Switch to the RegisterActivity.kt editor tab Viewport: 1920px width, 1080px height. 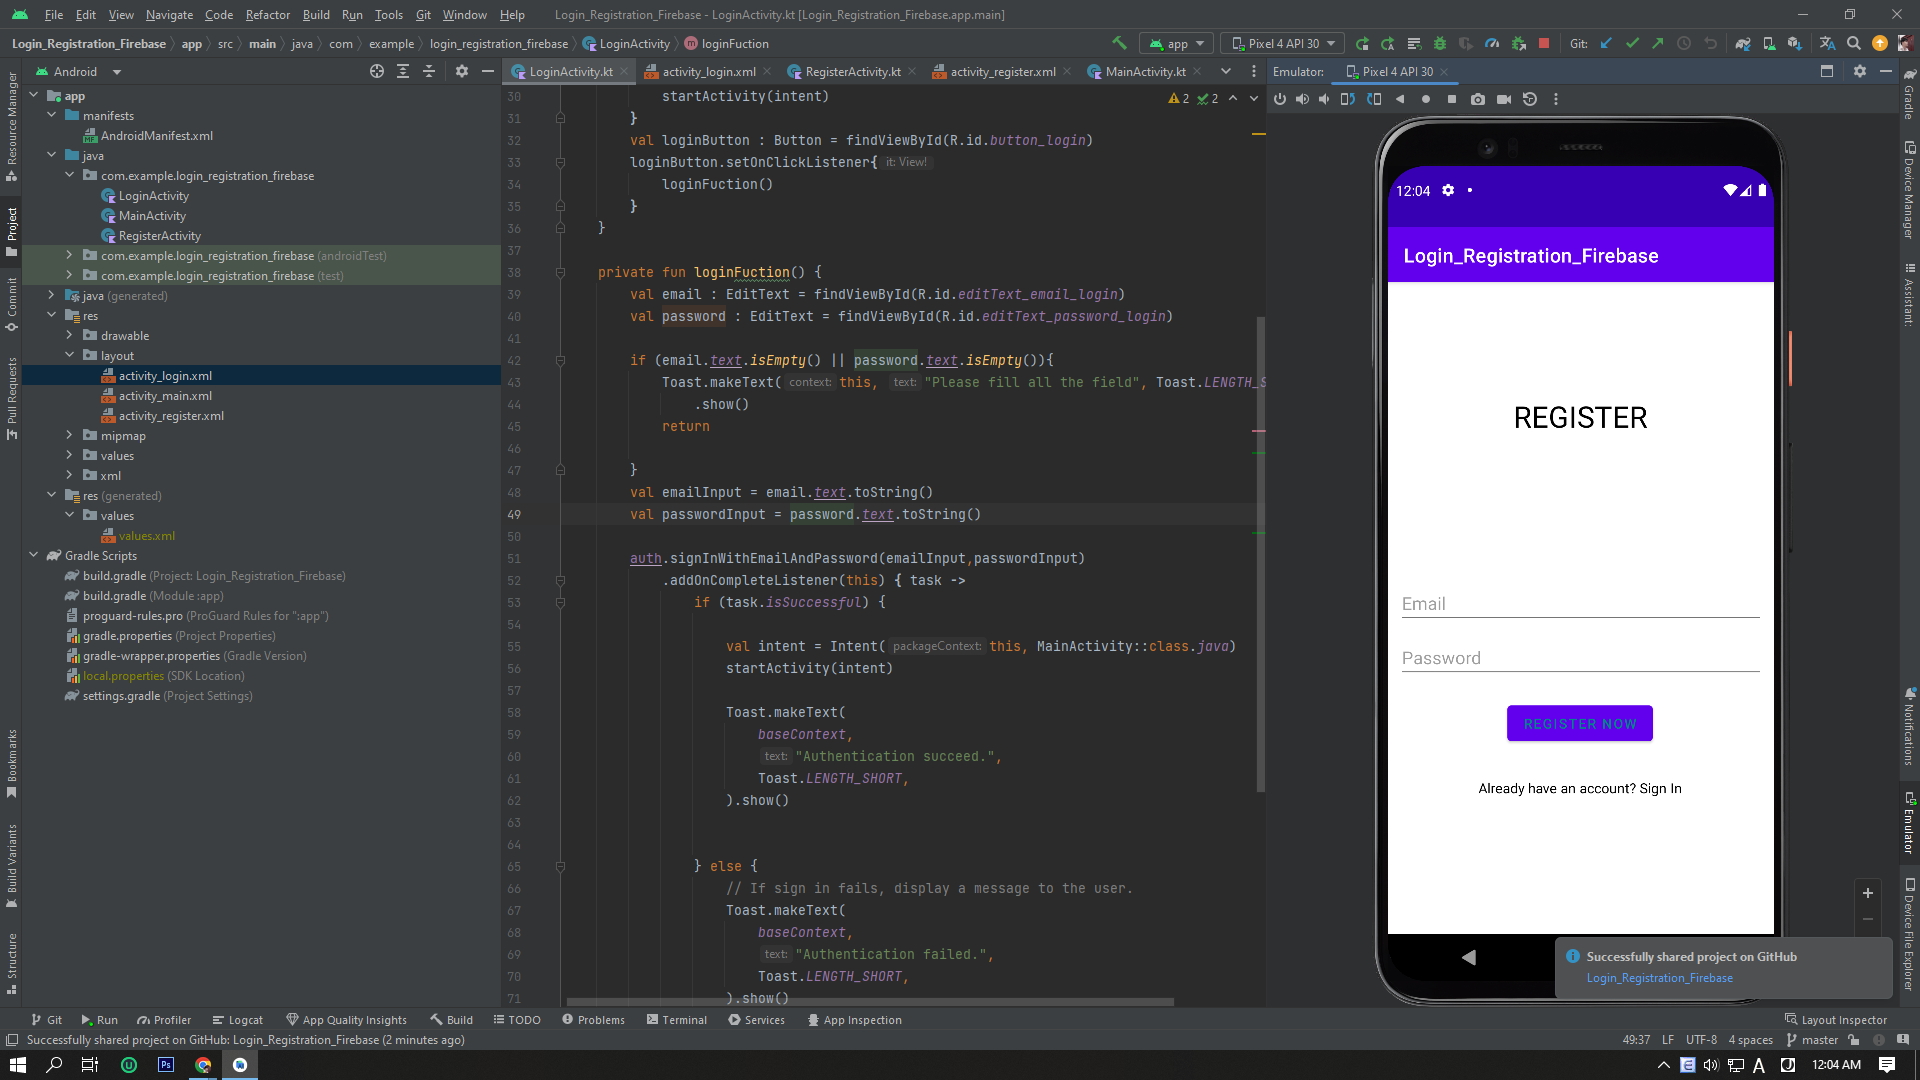pyautogui.click(x=852, y=71)
